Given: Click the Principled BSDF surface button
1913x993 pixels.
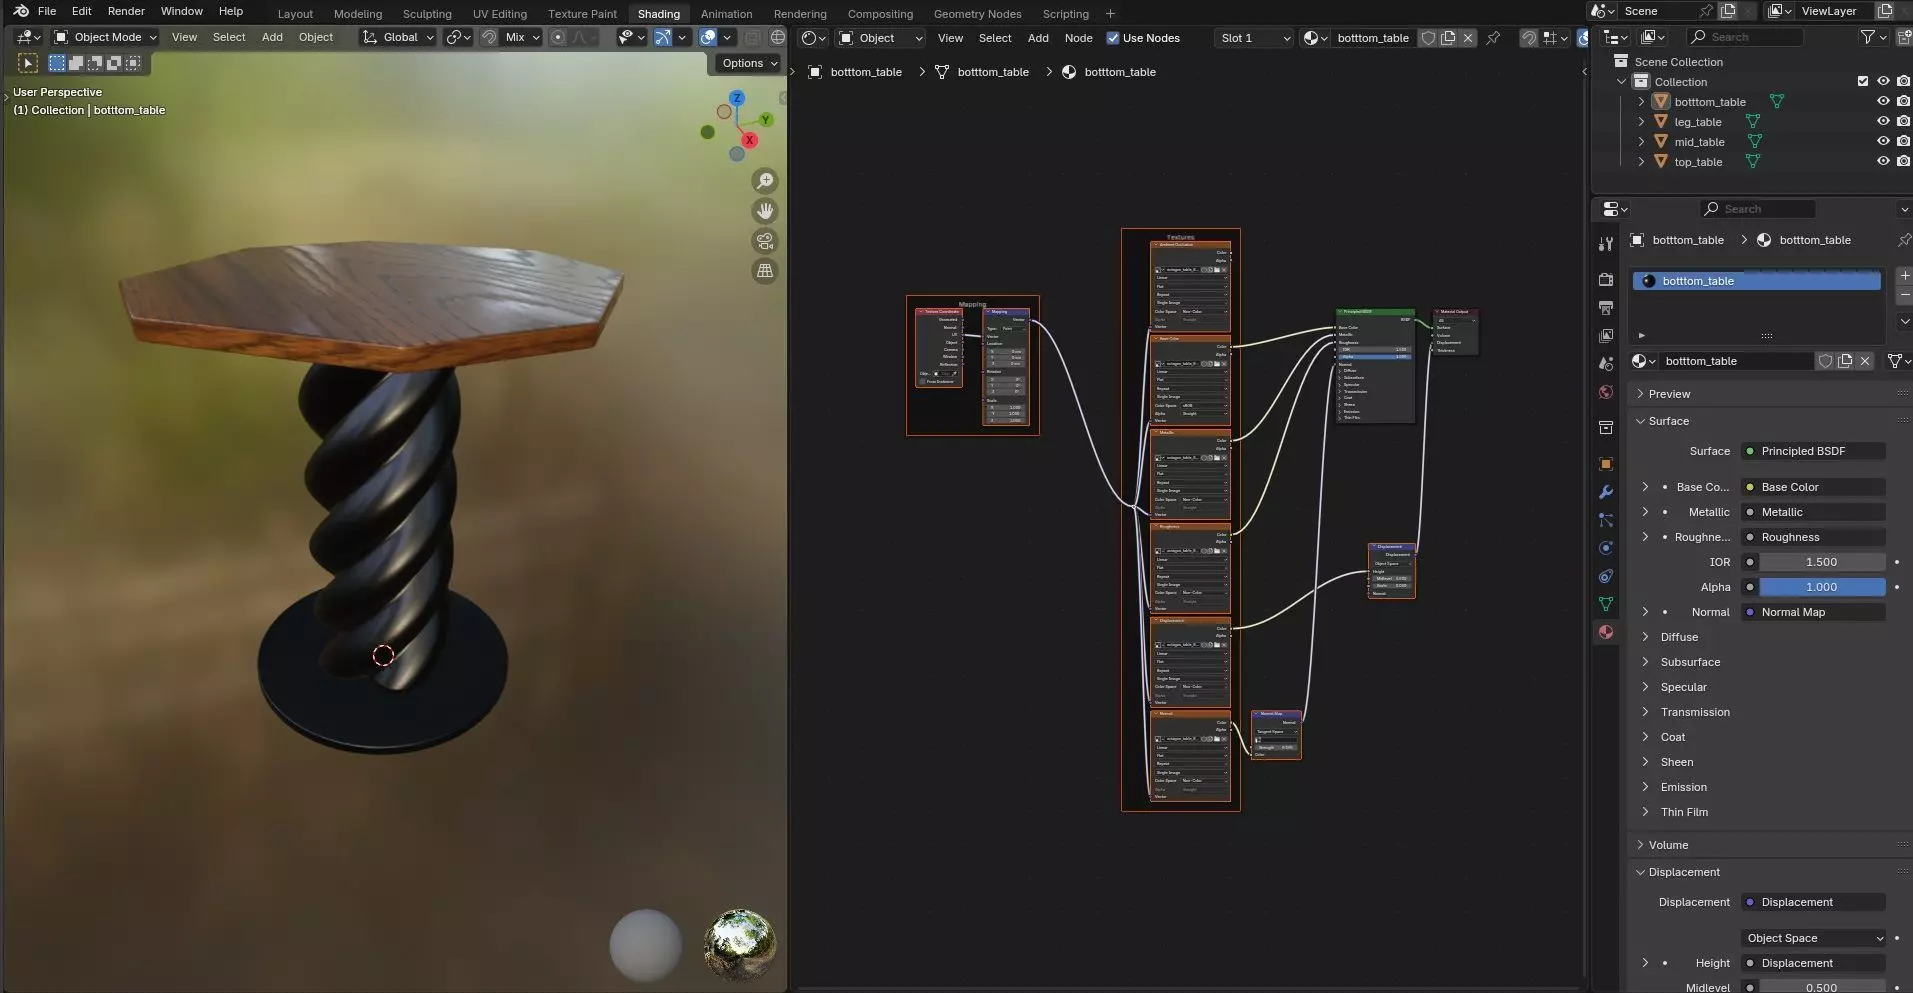Looking at the screenshot, I should (x=1812, y=451).
